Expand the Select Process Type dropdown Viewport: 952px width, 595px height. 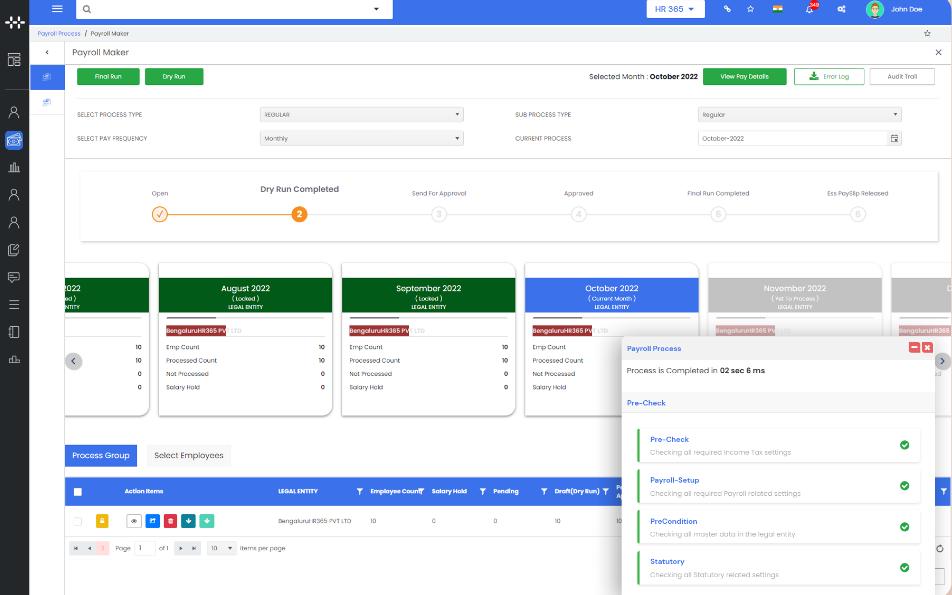(x=361, y=115)
